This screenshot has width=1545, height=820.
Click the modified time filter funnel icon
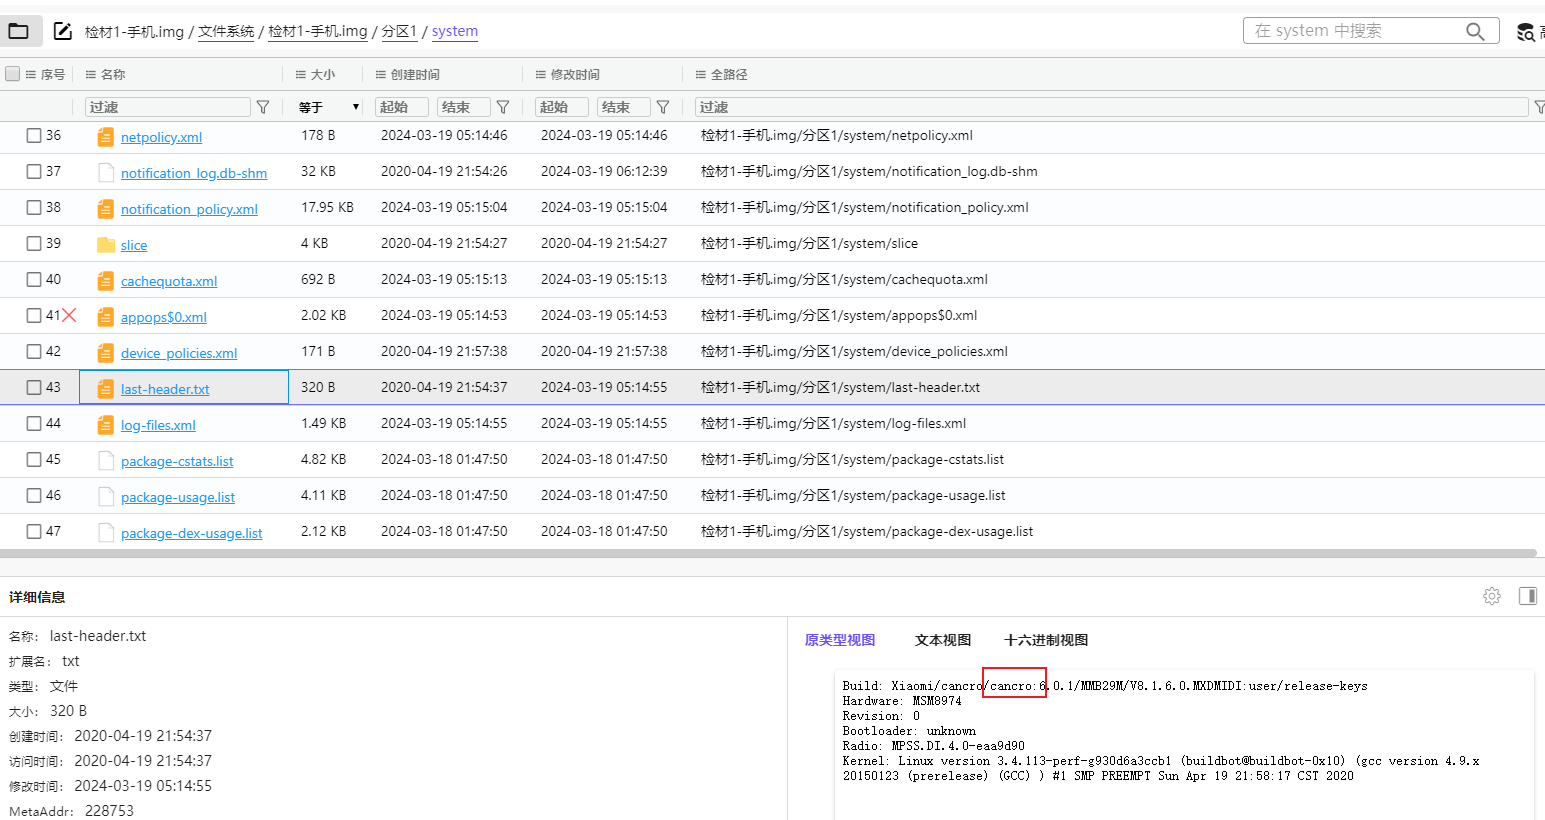point(663,107)
